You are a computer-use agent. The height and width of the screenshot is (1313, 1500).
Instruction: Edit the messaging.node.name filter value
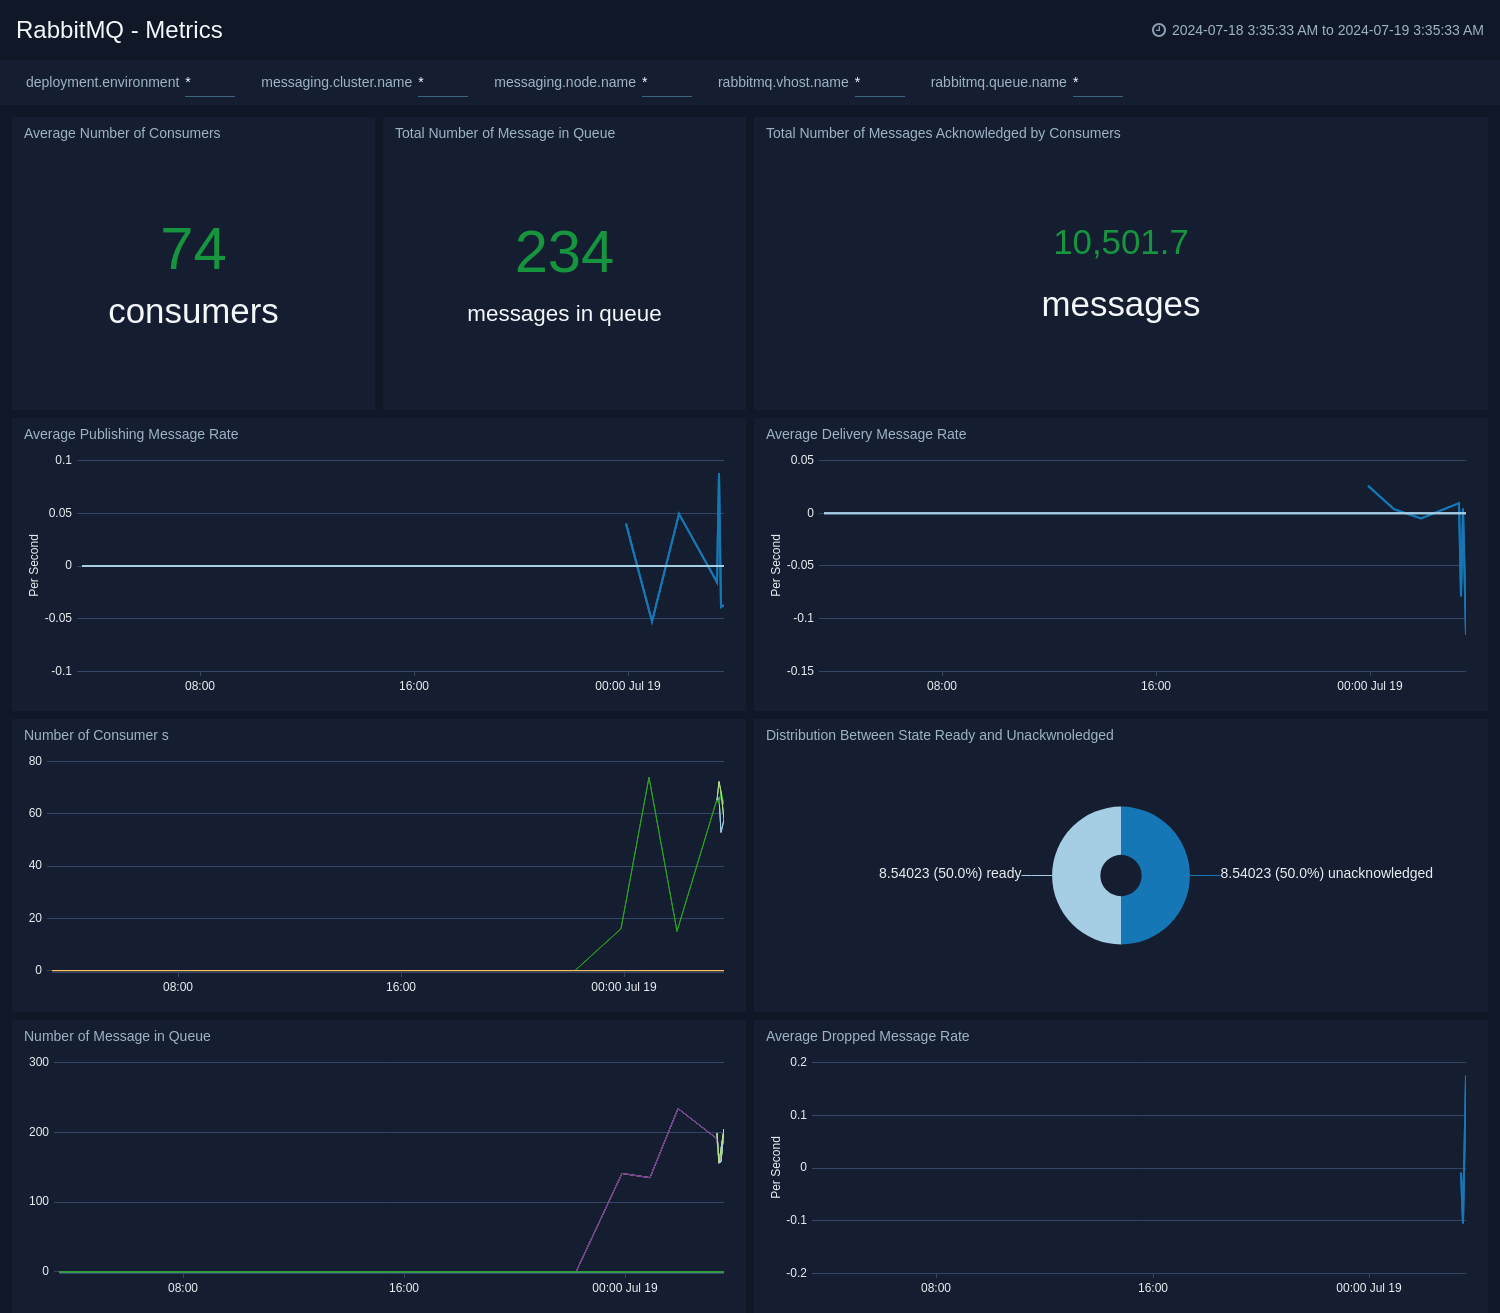tap(667, 83)
